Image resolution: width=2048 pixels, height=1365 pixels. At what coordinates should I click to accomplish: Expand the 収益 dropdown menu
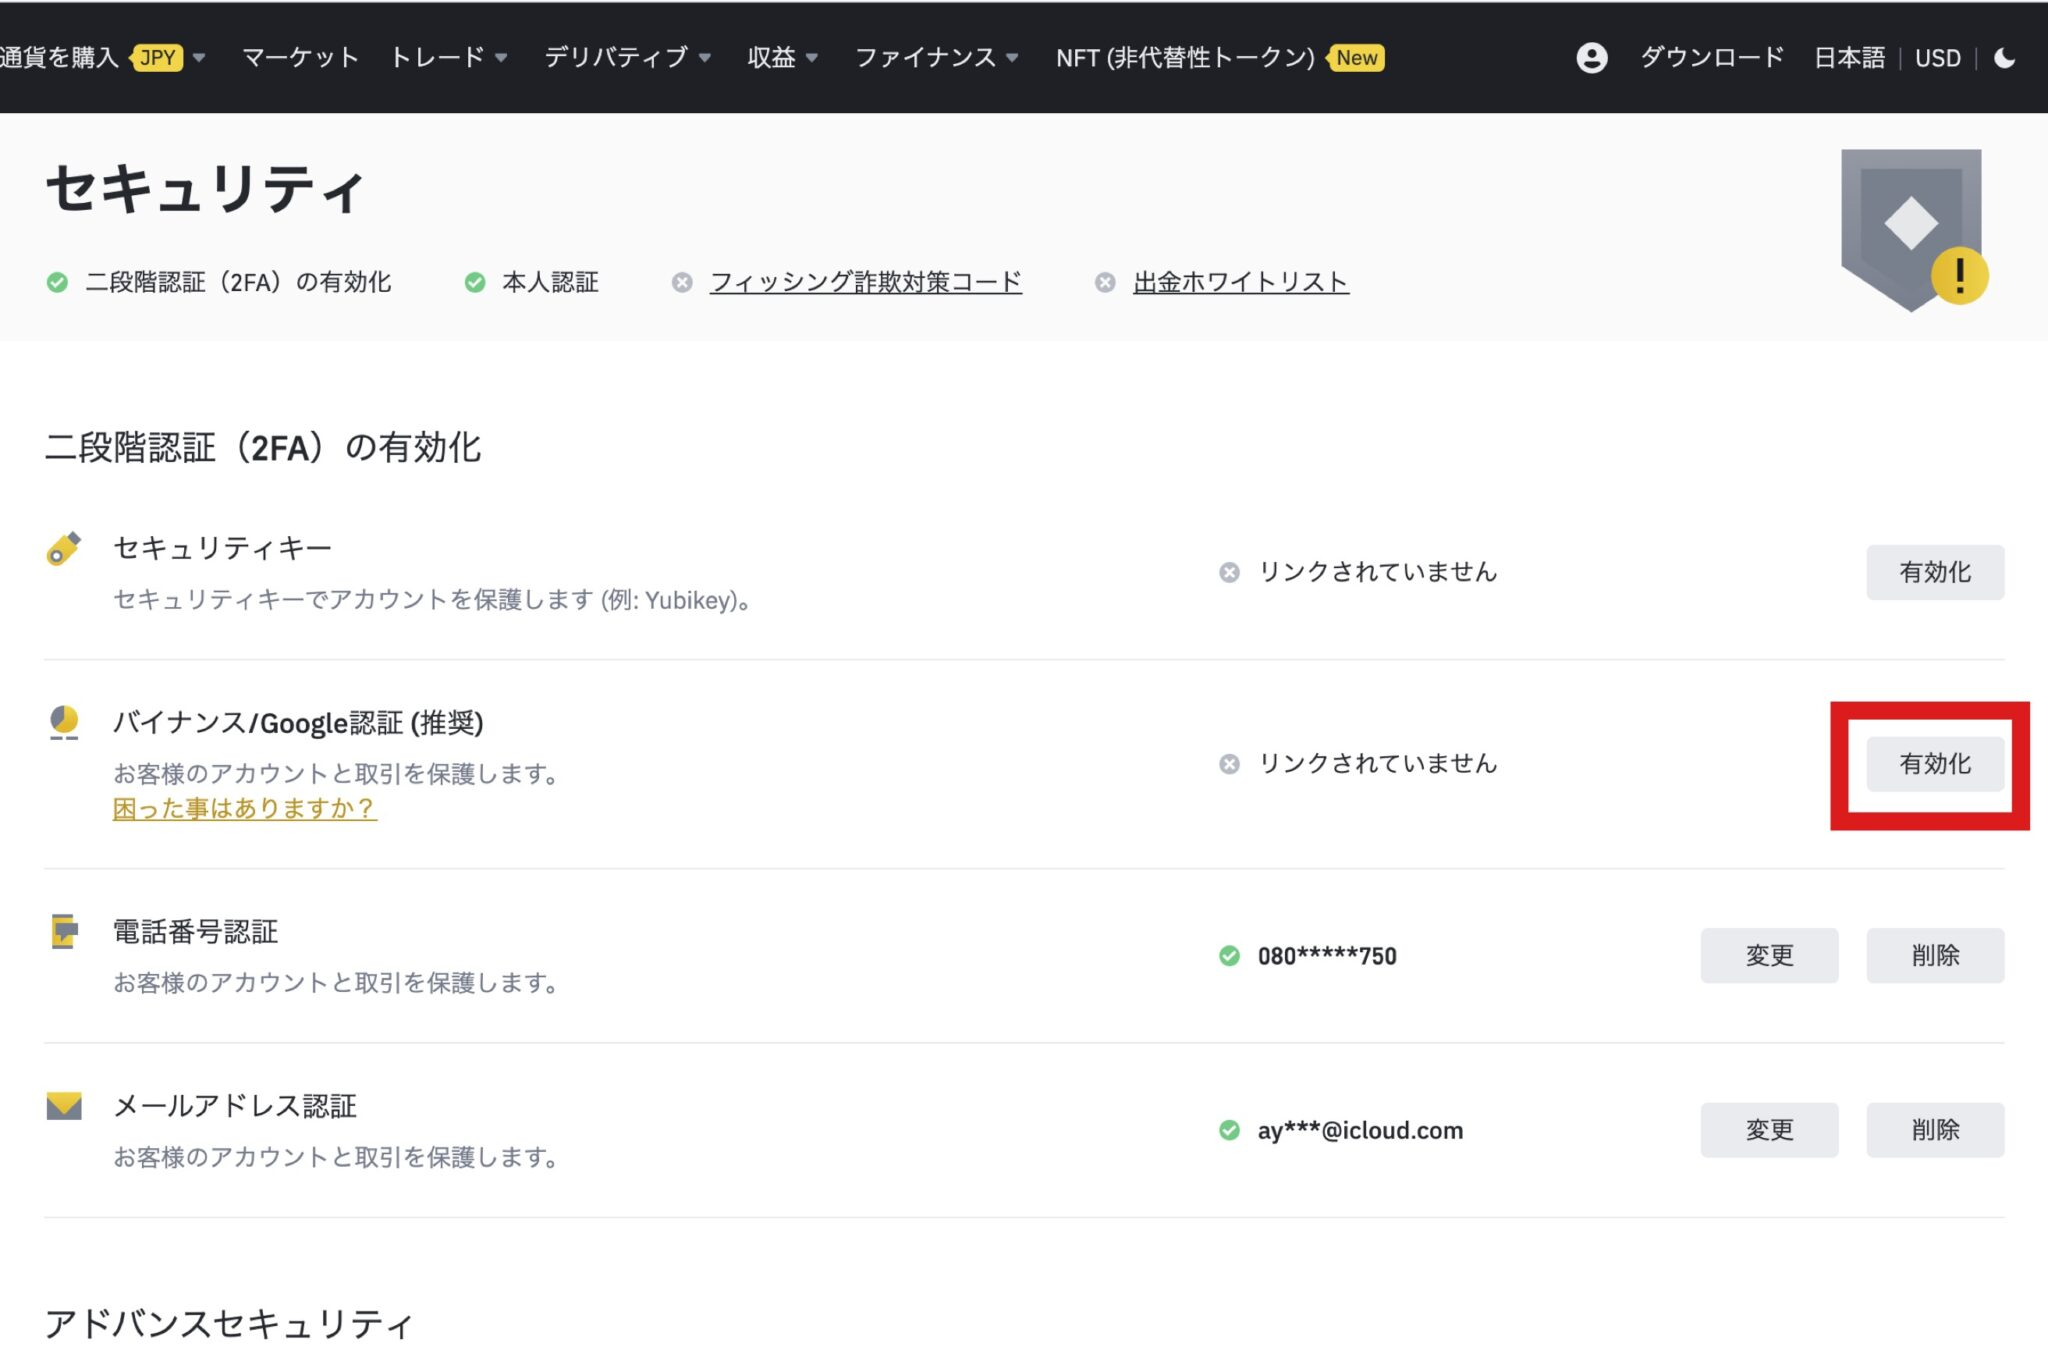click(812, 58)
